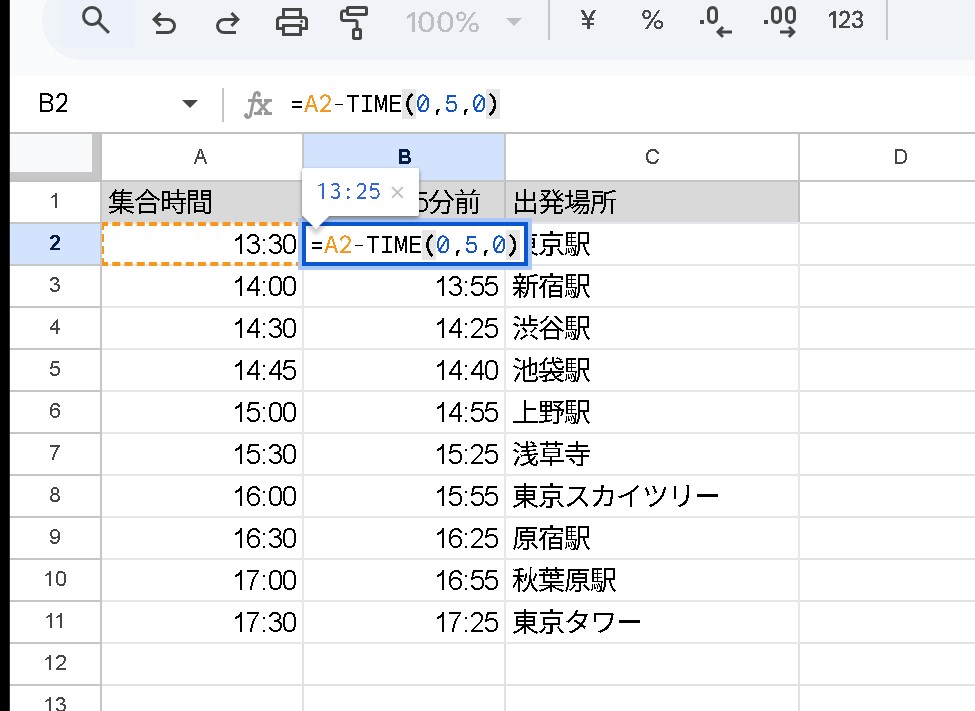The image size is (975, 711).
Task: Undo the last action
Action: (163, 20)
